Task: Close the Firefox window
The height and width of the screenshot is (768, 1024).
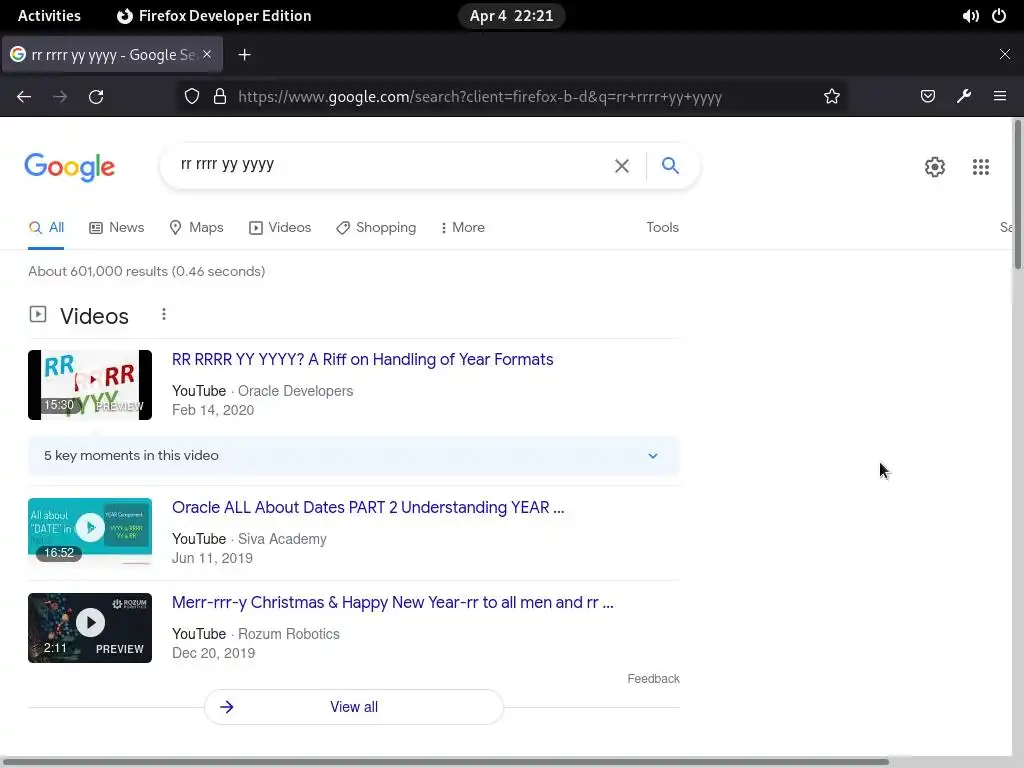Action: click(x=1004, y=54)
